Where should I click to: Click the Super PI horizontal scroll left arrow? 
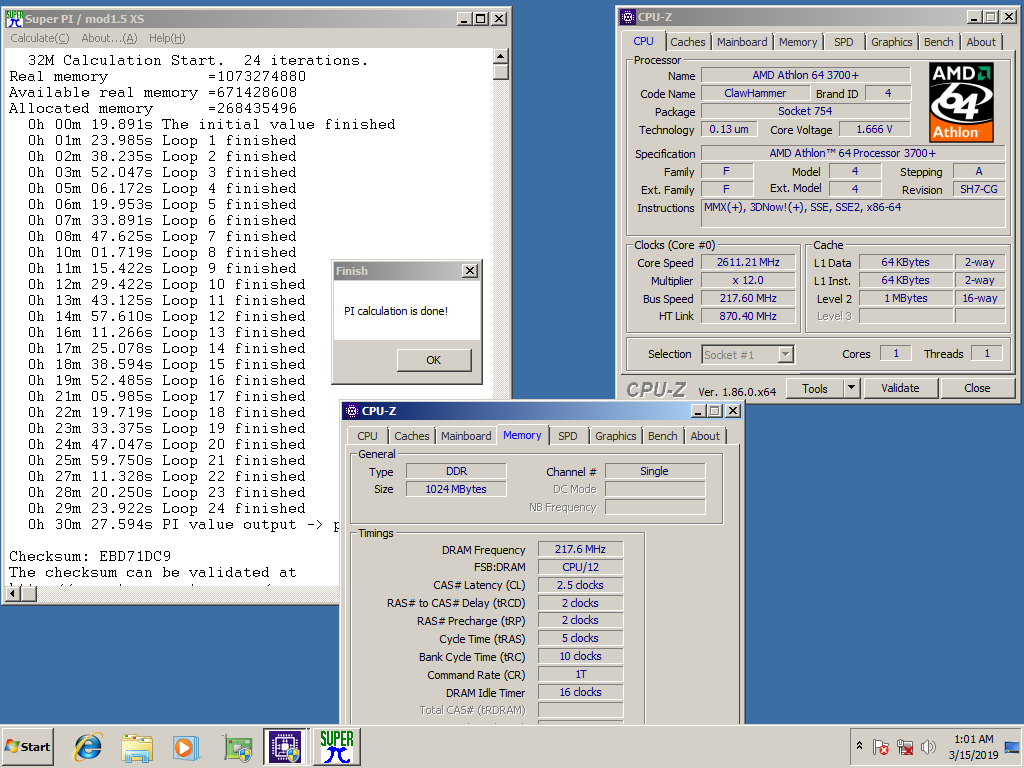(x=12, y=593)
